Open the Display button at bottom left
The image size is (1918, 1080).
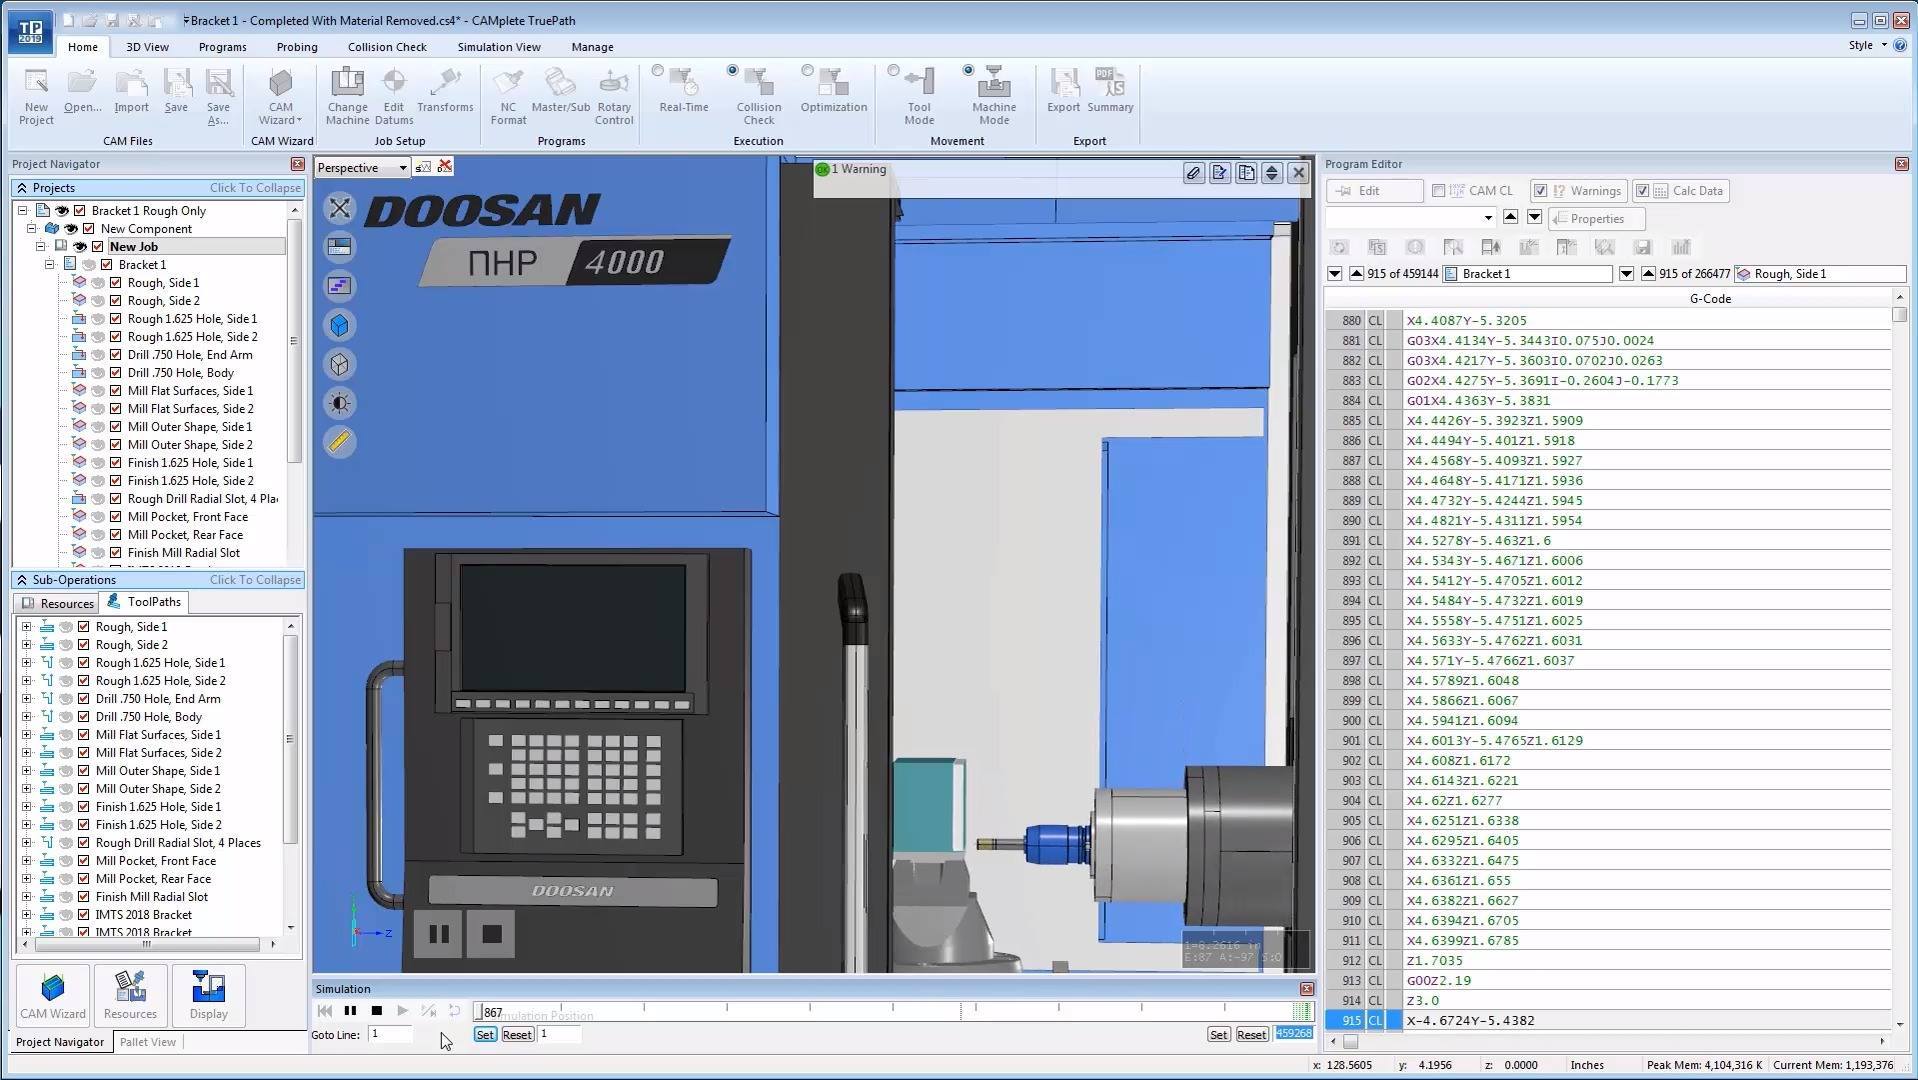coord(208,995)
